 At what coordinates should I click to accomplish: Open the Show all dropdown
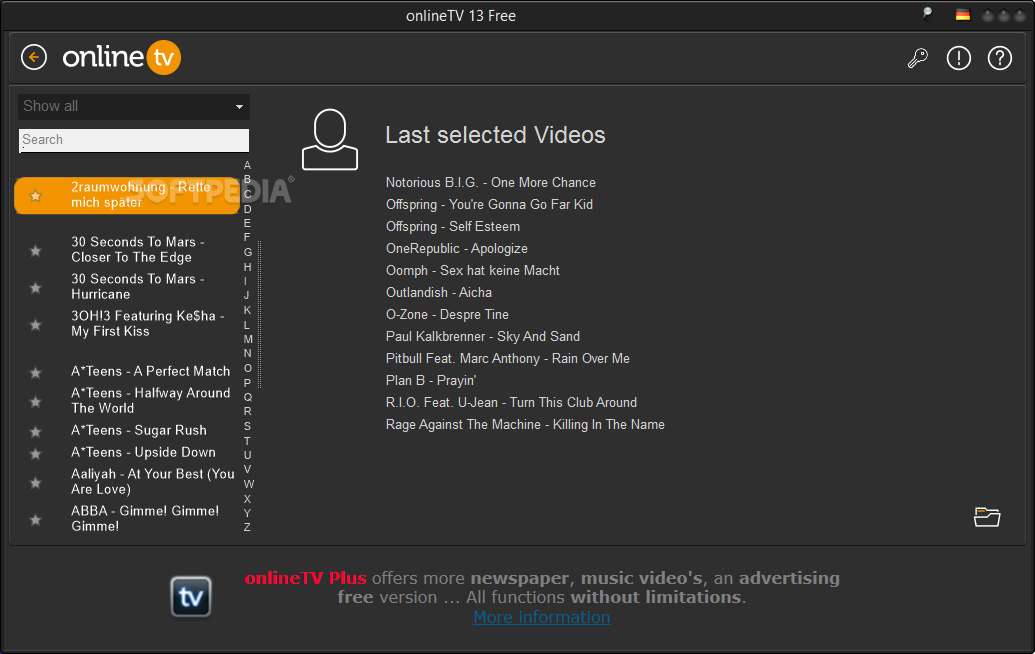tap(133, 106)
